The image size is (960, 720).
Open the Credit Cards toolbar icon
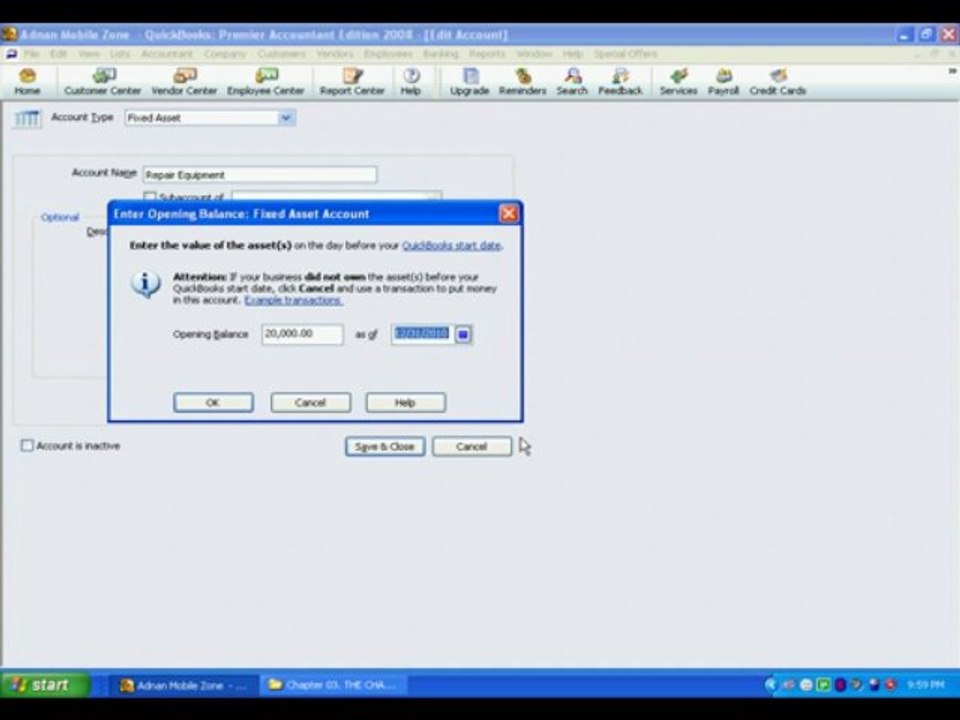click(x=778, y=82)
